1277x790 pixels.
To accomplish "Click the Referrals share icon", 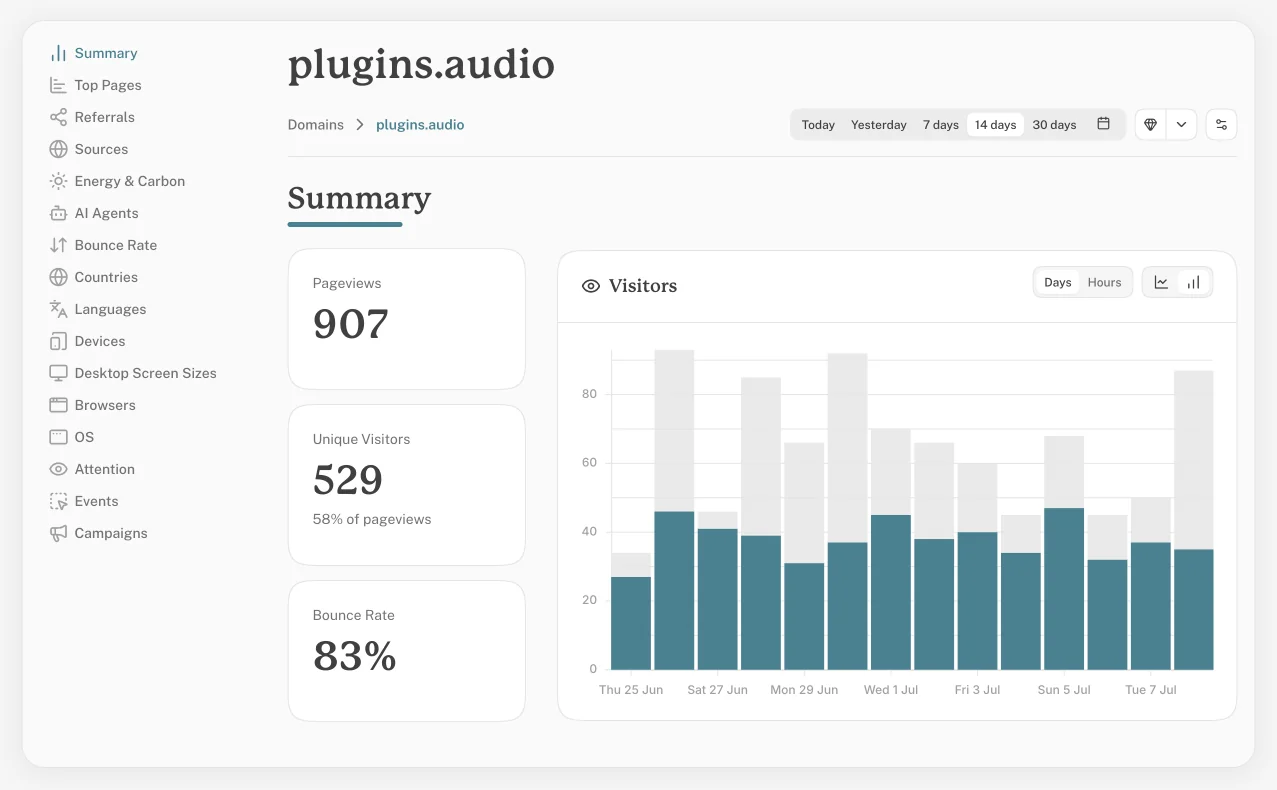I will click(58, 117).
